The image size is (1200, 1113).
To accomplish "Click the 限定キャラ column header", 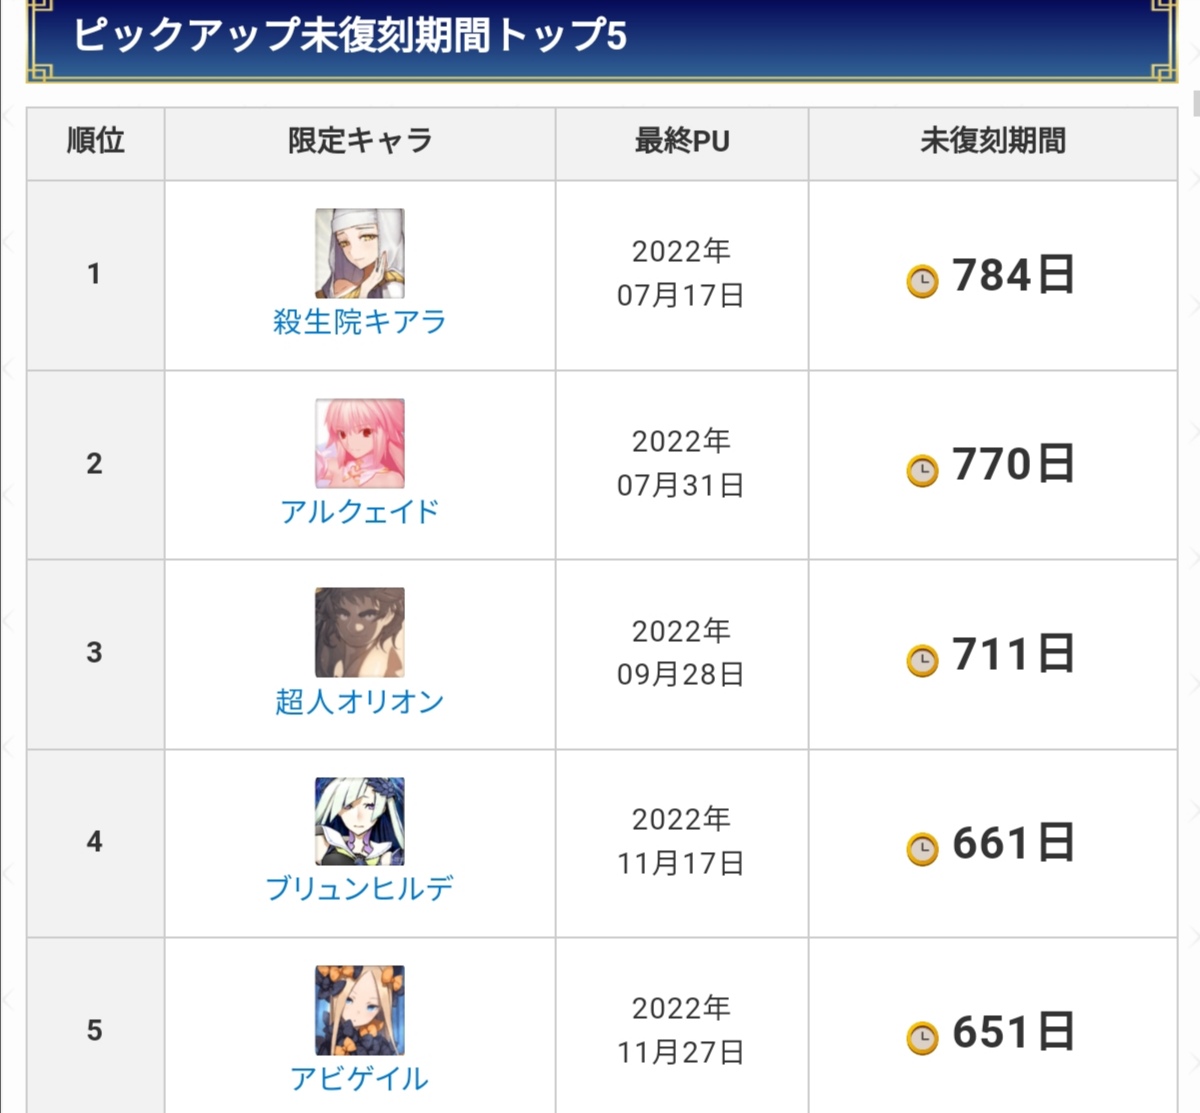I will [x=360, y=141].
